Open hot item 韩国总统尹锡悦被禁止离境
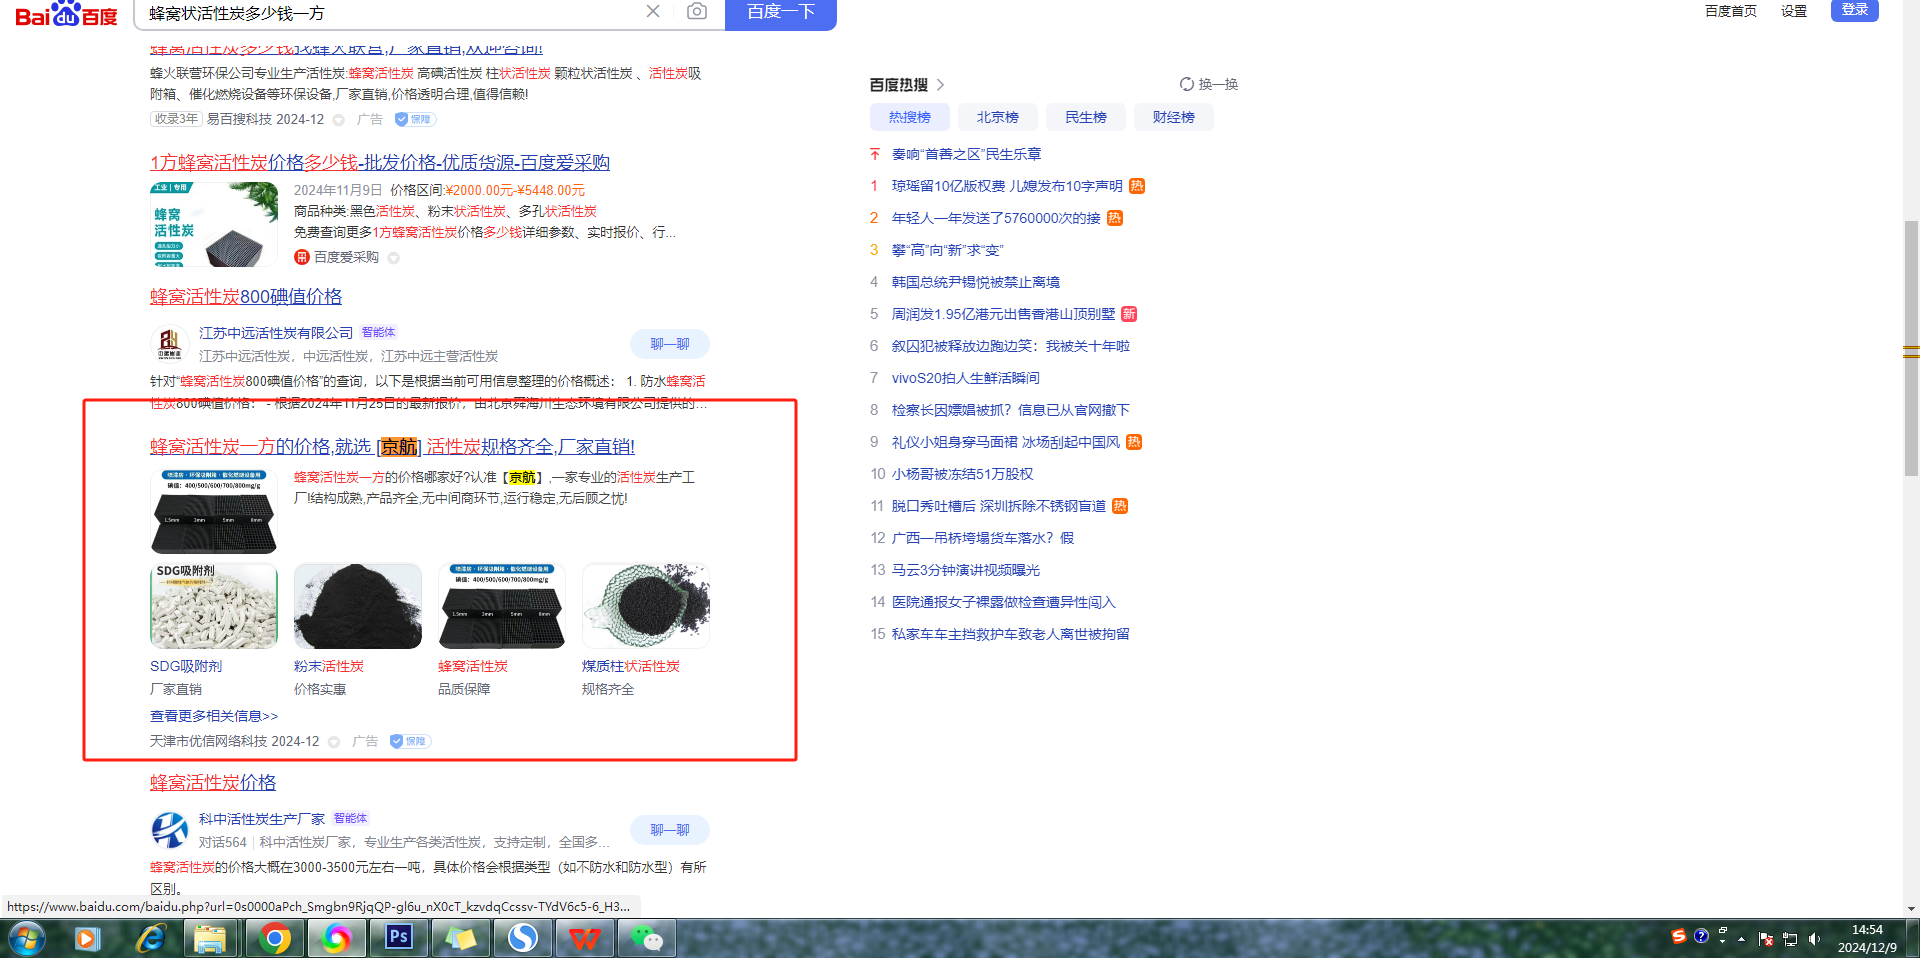The image size is (1920, 958). click(976, 282)
